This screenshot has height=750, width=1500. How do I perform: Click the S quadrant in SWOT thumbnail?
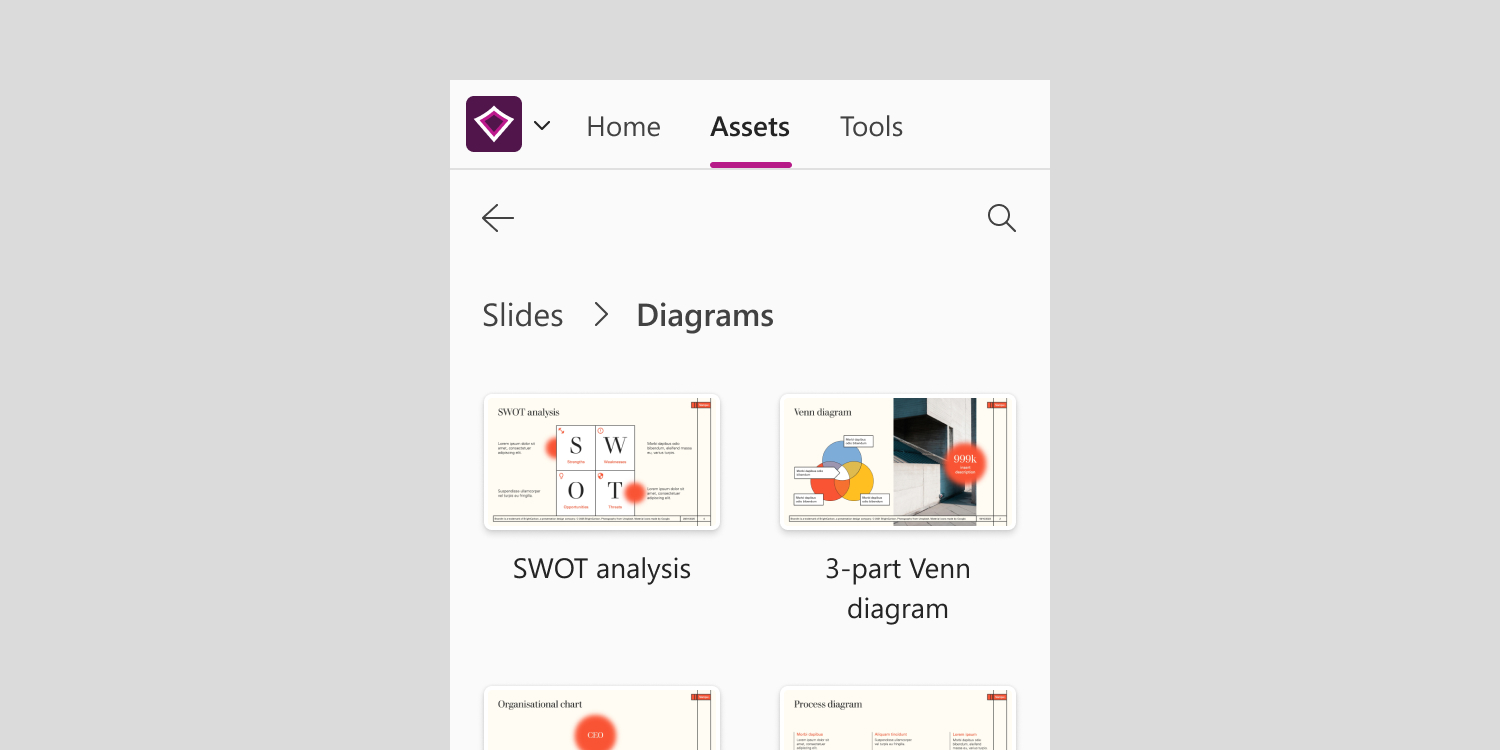coord(575,447)
